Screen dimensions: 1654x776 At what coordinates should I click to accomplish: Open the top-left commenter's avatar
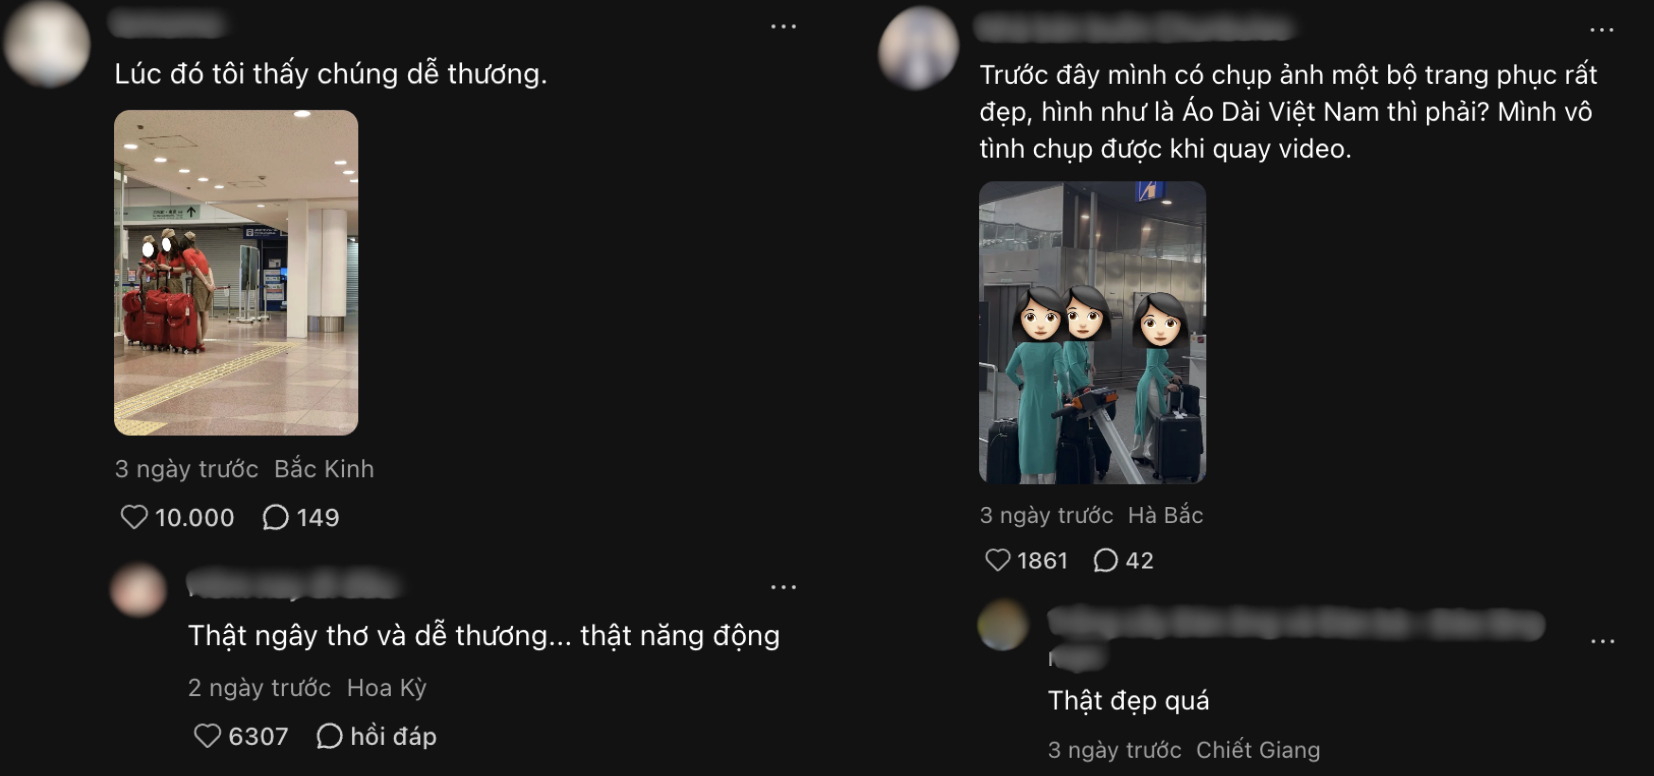tap(47, 44)
